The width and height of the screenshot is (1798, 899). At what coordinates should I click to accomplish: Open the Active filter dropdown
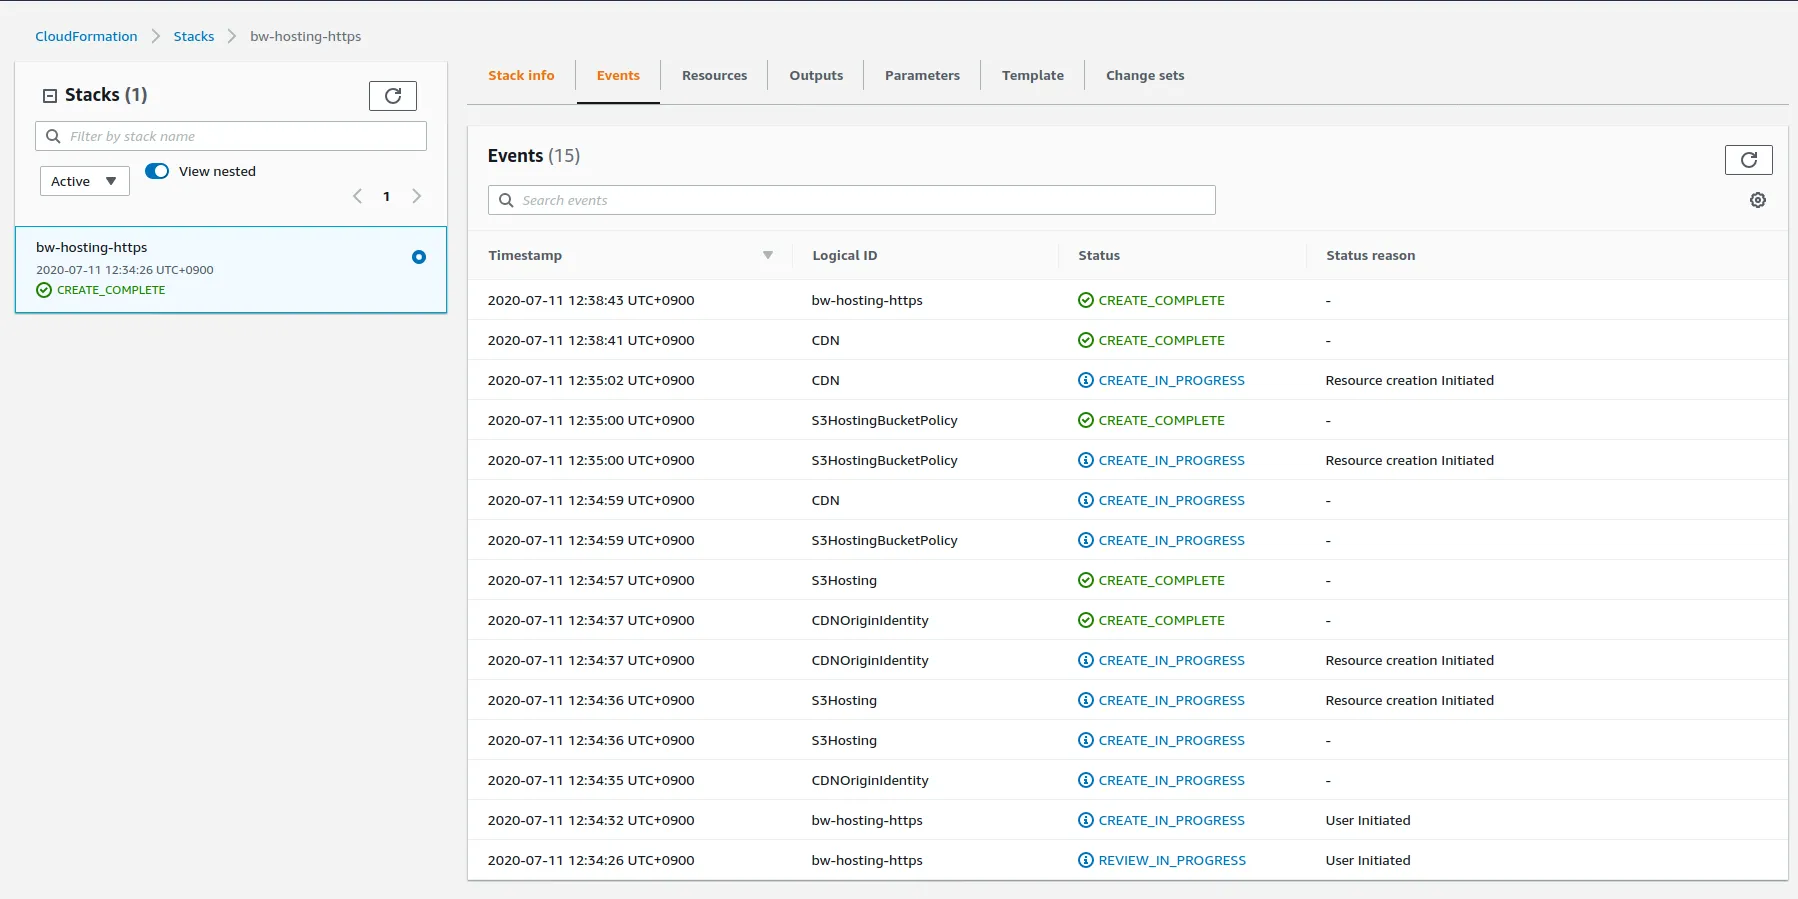(x=85, y=181)
